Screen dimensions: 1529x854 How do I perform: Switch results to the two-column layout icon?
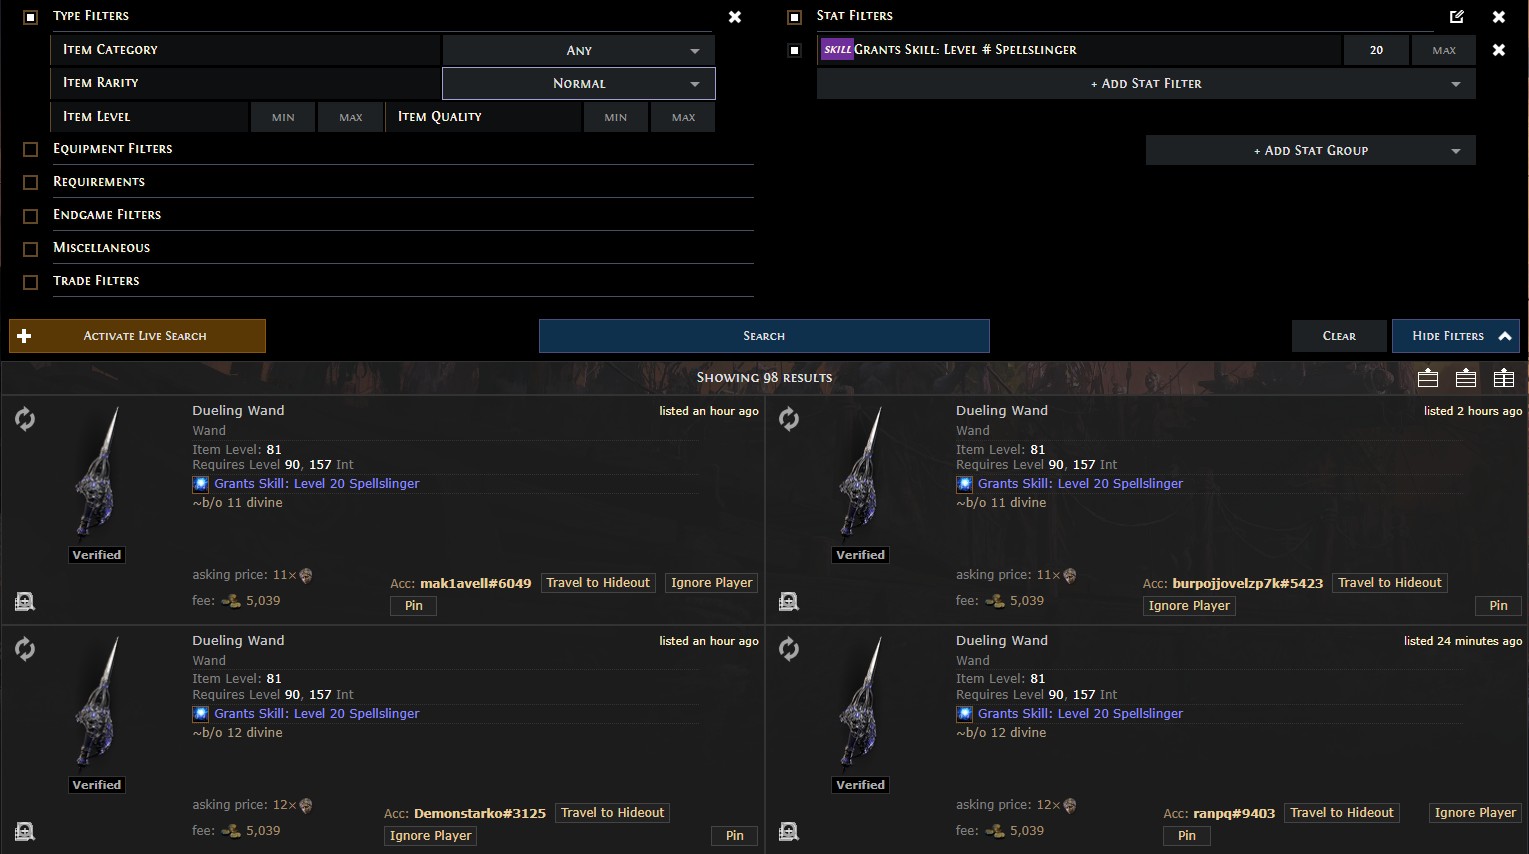point(1504,378)
